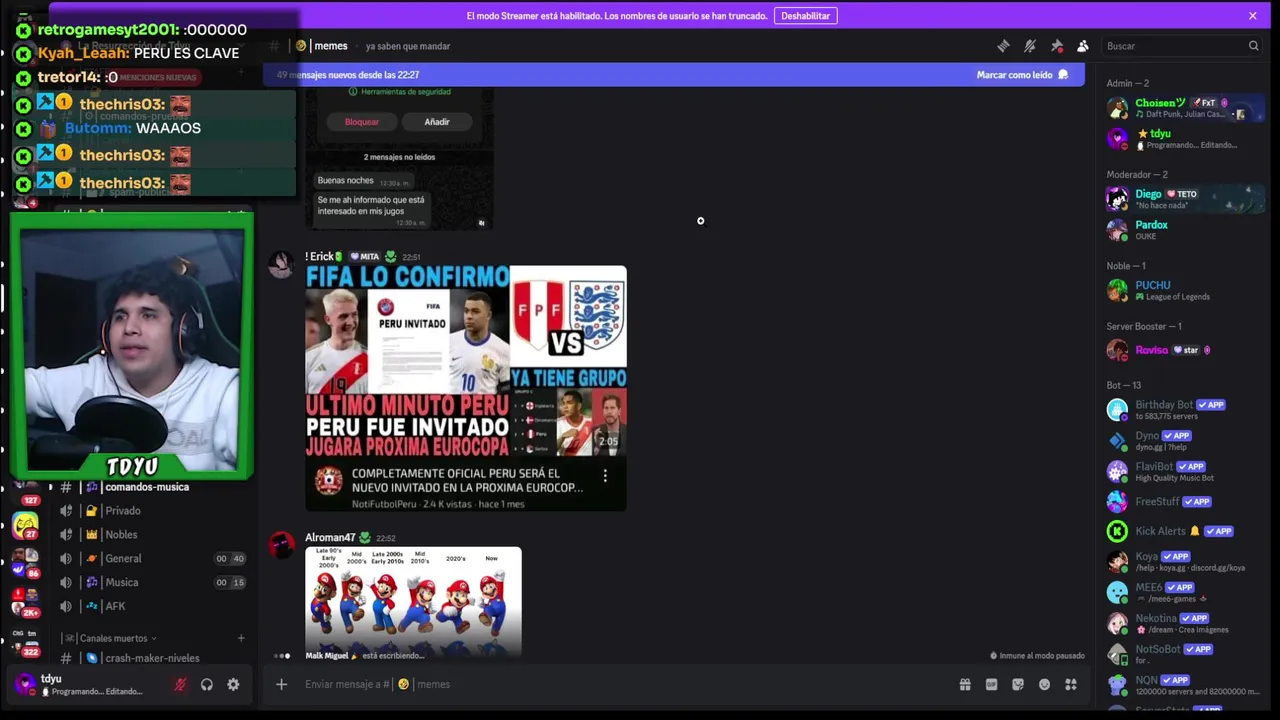Click the Bloquear button
Screen dimensions: 1280x720
click(362, 122)
